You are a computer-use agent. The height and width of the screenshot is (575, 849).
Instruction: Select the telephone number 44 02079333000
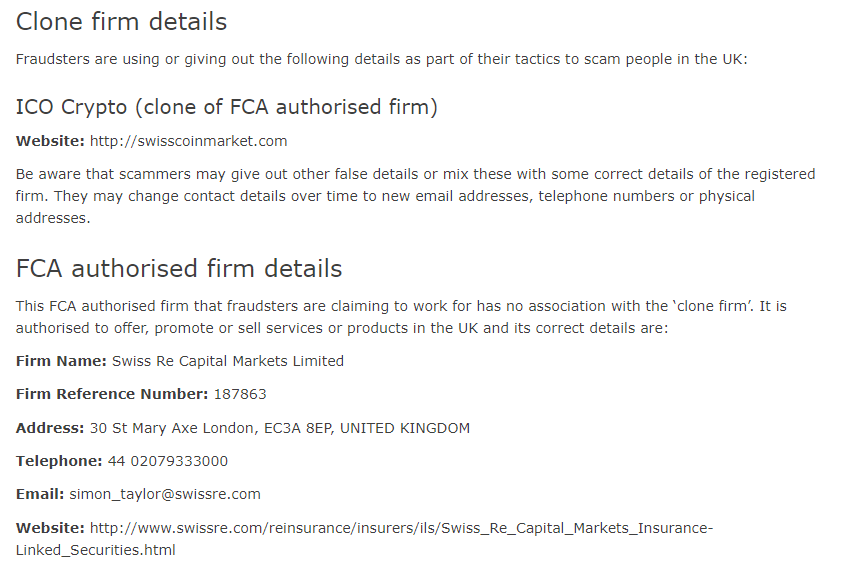tap(167, 461)
